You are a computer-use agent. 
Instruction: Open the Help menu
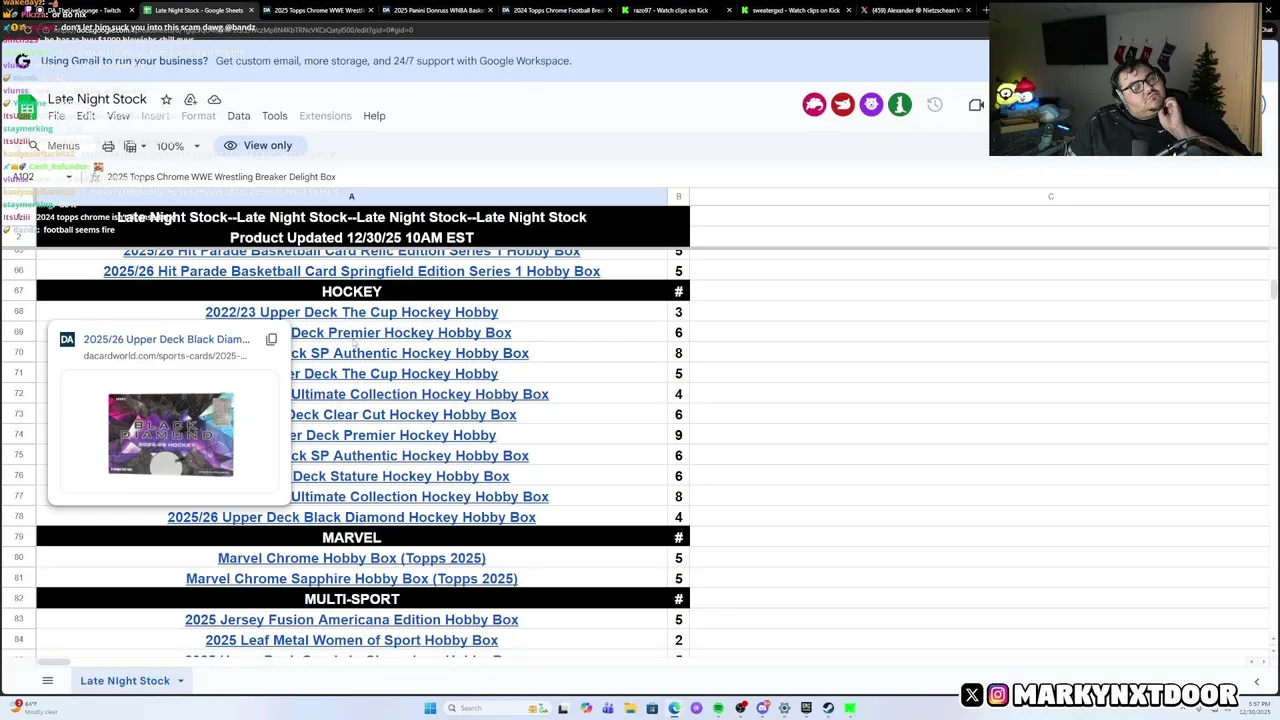tap(374, 116)
